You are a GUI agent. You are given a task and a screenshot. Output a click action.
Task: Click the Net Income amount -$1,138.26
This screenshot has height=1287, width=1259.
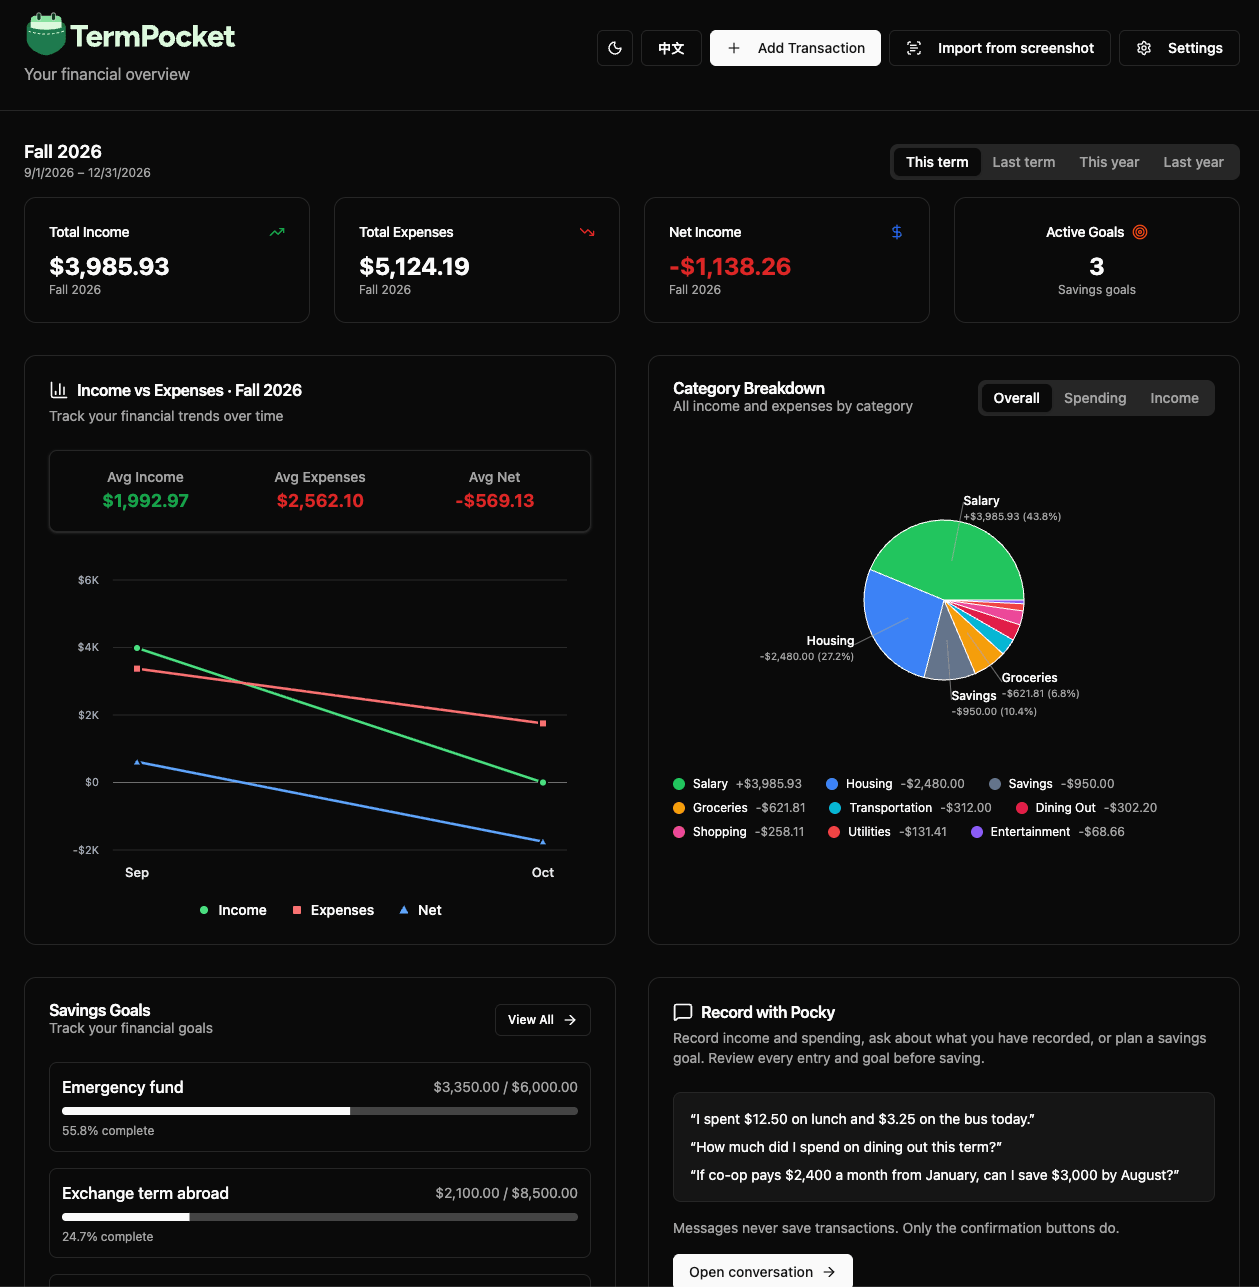click(730, 267)
